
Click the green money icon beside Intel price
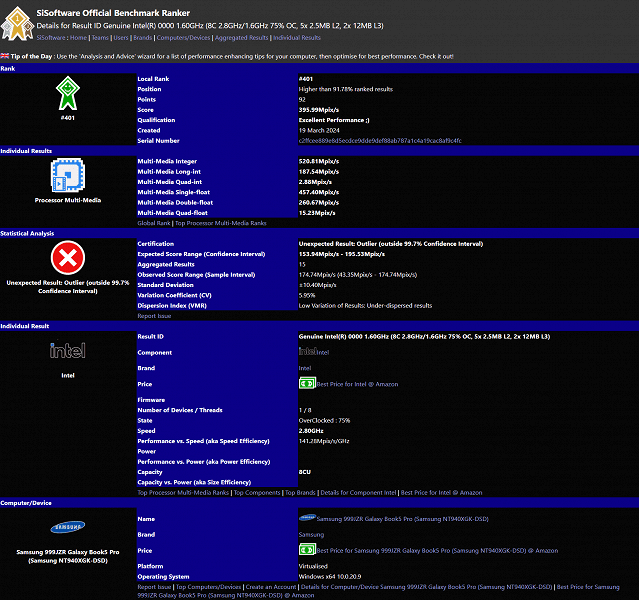coord(307,384)
